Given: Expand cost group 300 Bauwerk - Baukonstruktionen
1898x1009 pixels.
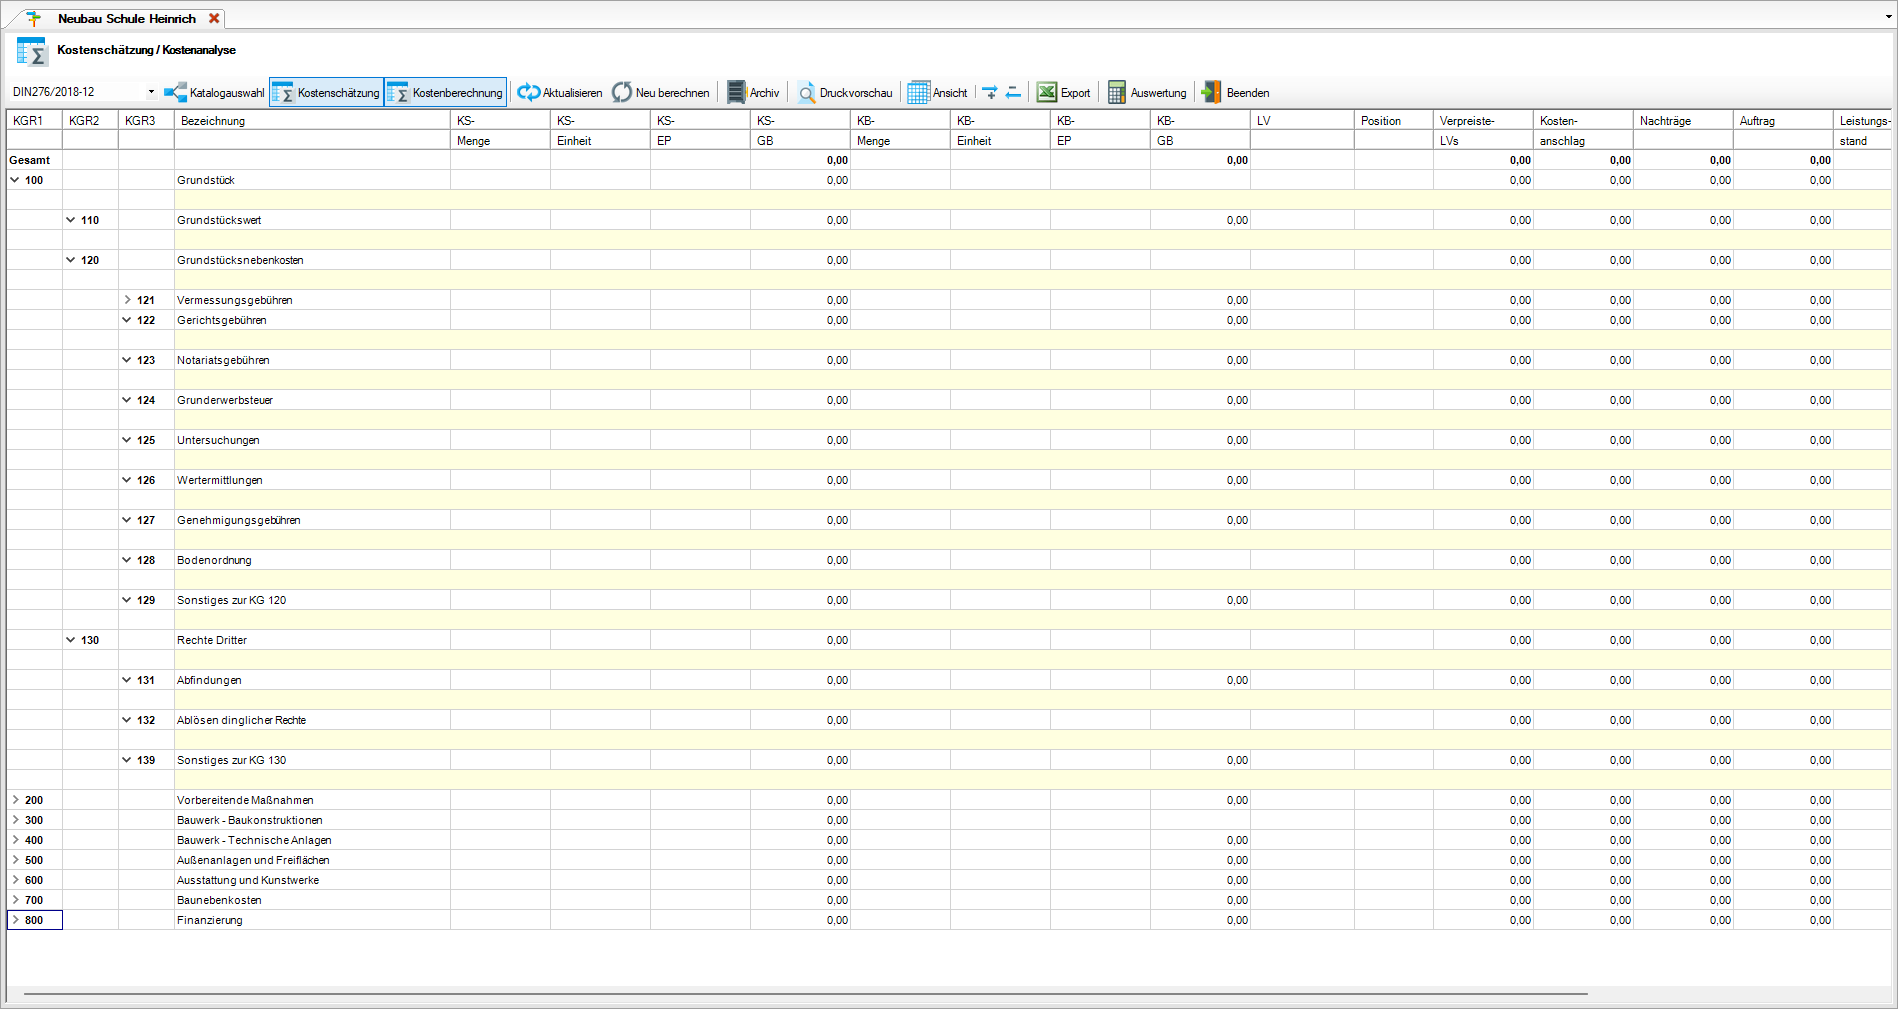Looking at the screenshot, I should pos(15,820).
